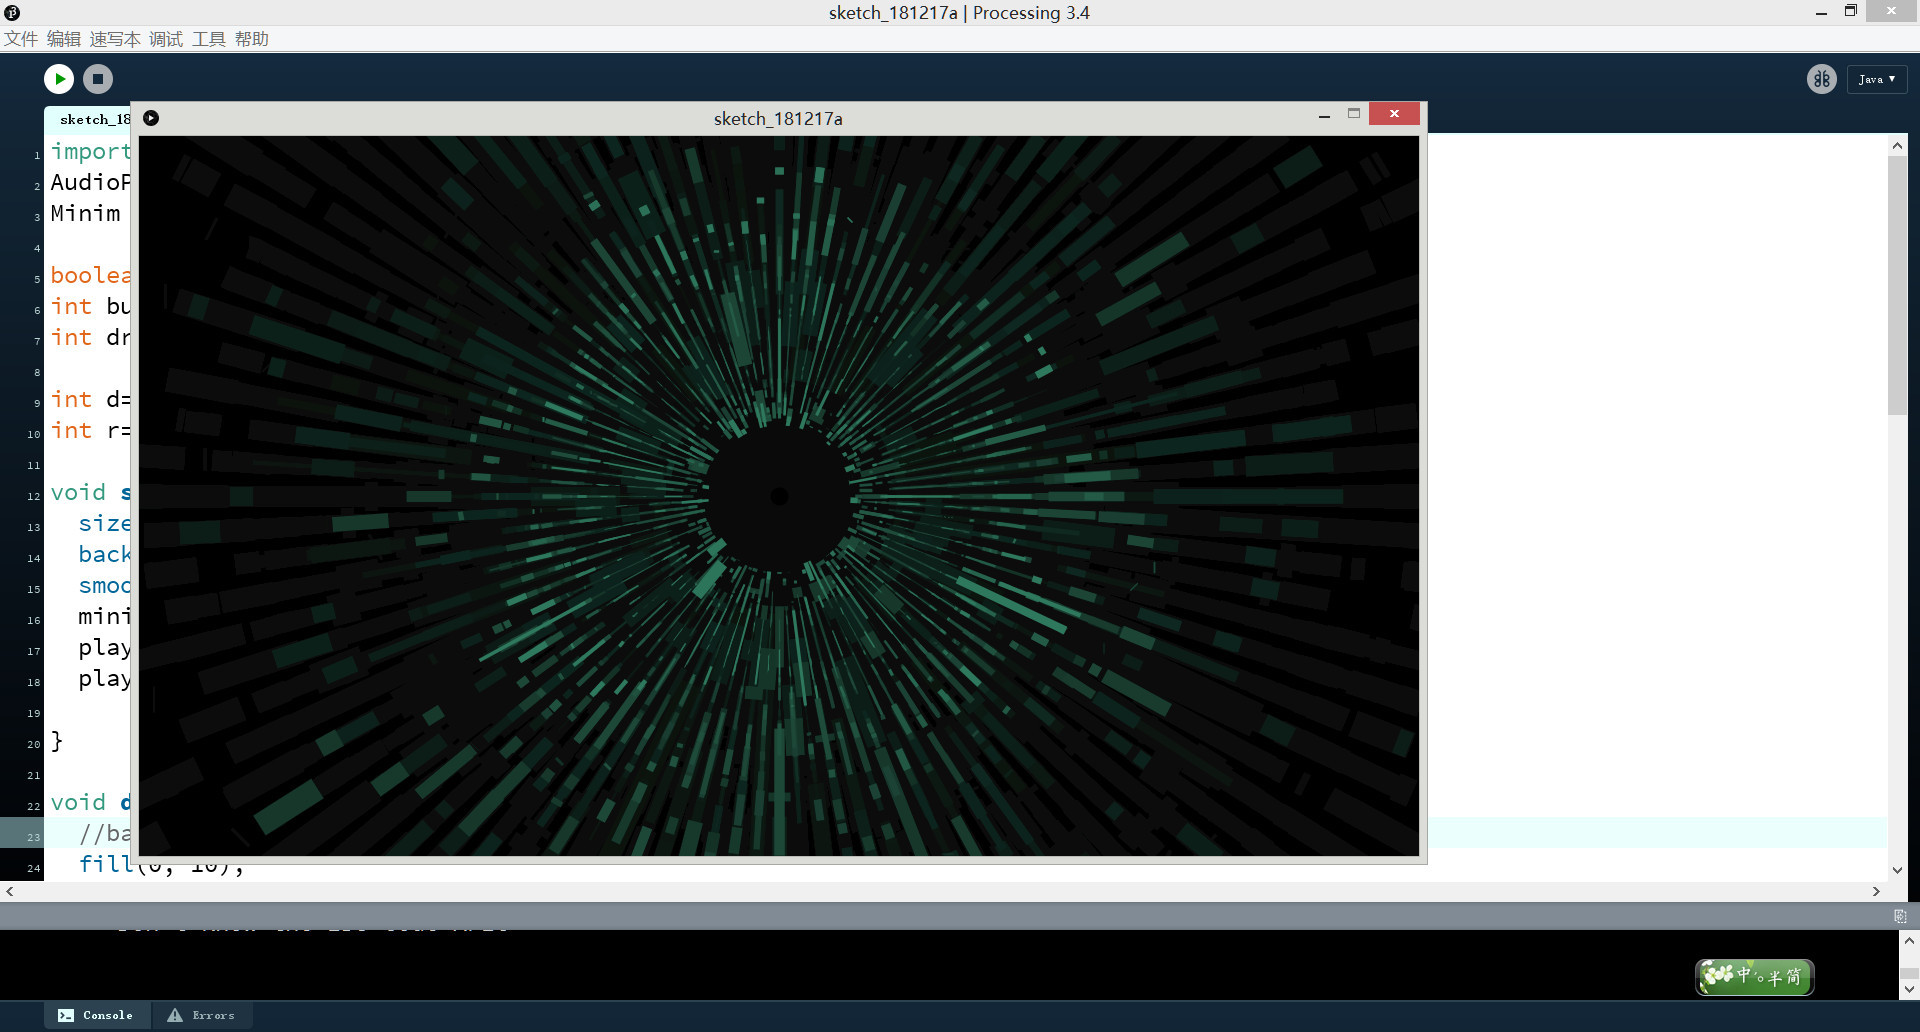Toggle the debugger butterfly icon
Viewport: 1920px width, 1032px height.
tap(1822, 79)
